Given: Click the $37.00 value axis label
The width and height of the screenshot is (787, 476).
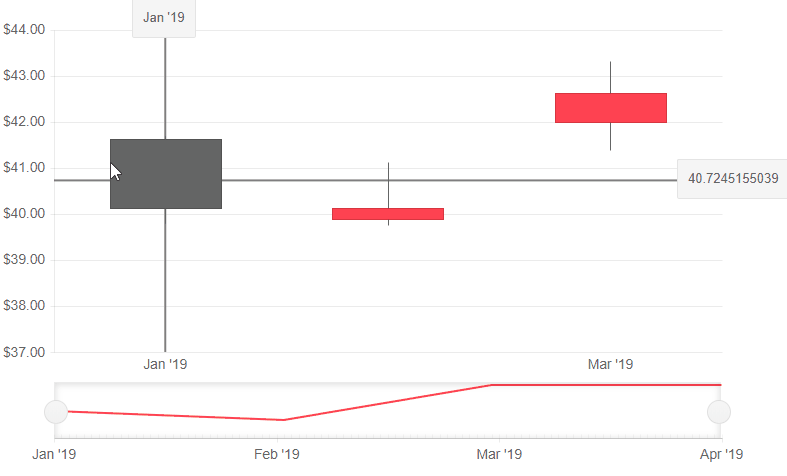Looking at the screenshot, I should pos(24,352).
